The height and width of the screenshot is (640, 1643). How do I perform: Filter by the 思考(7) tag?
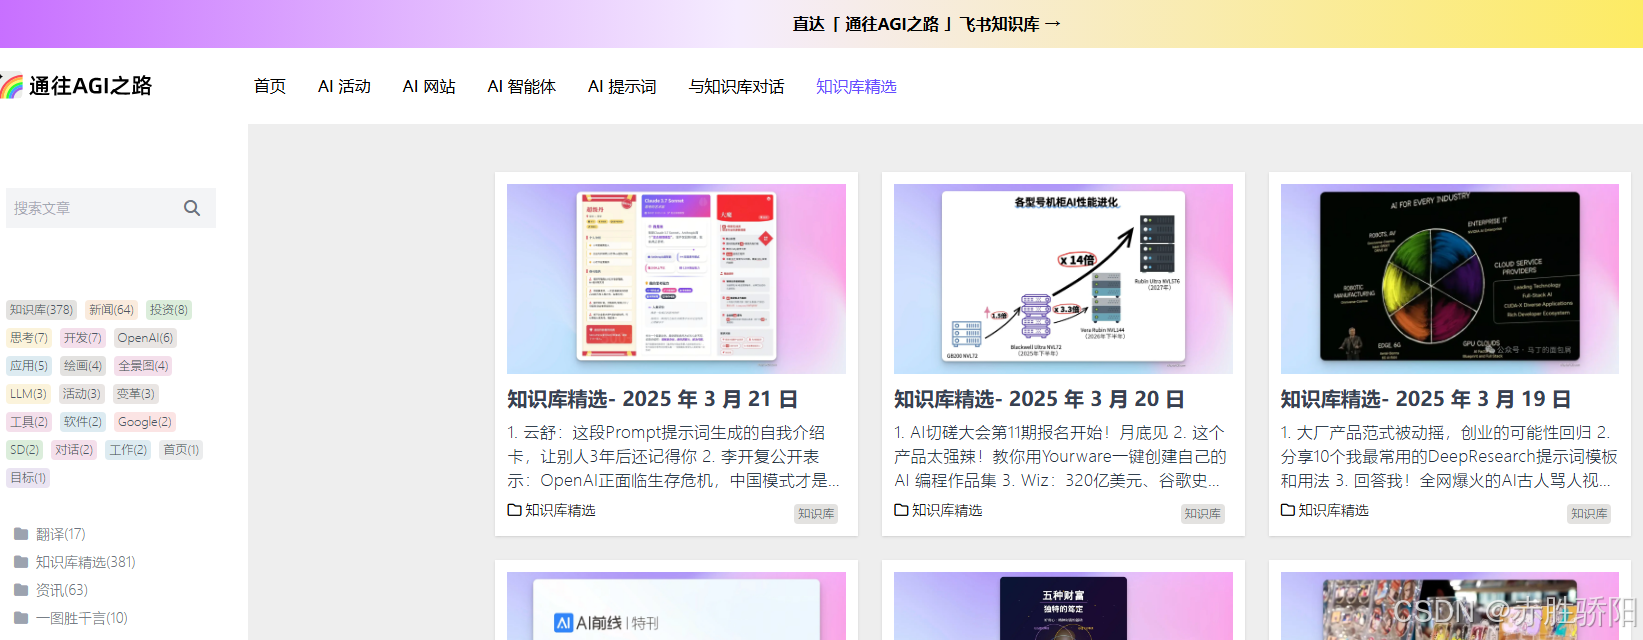tap(29, 338)
